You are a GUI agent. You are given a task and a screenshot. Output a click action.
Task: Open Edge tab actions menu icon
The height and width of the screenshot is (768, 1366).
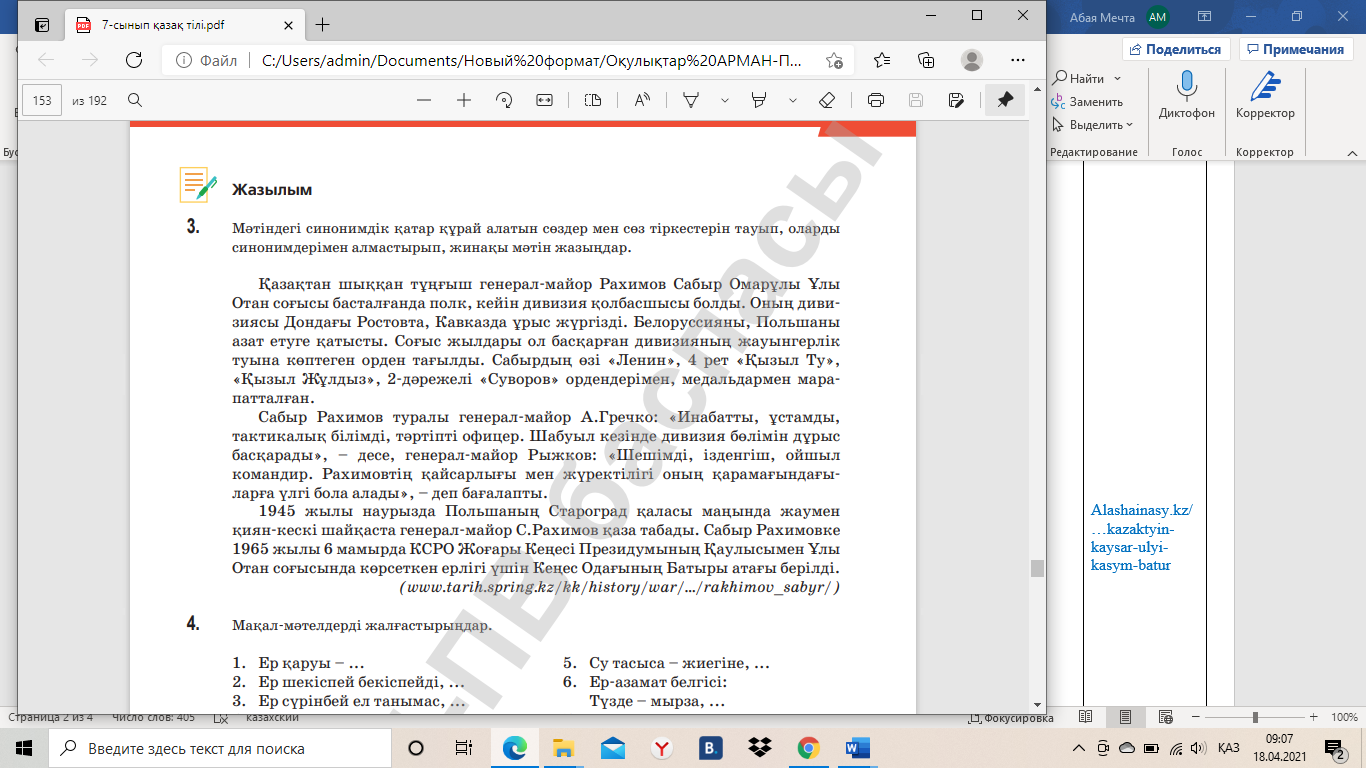(x=41, y=25)
